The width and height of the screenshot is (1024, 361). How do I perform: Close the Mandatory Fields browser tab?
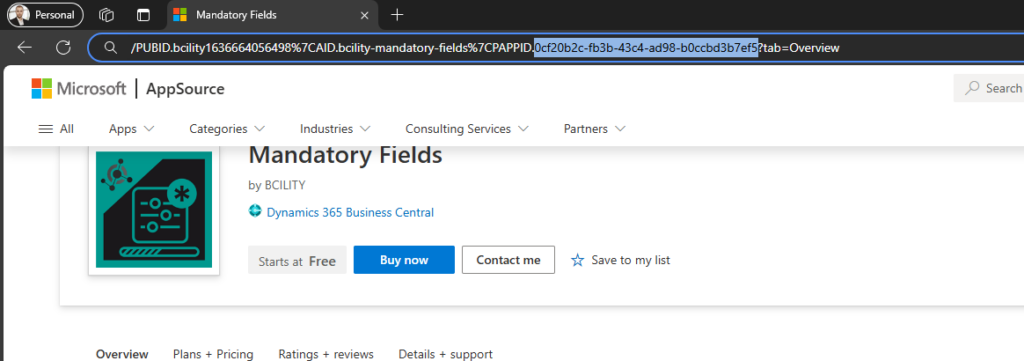[x=365, y=14]
